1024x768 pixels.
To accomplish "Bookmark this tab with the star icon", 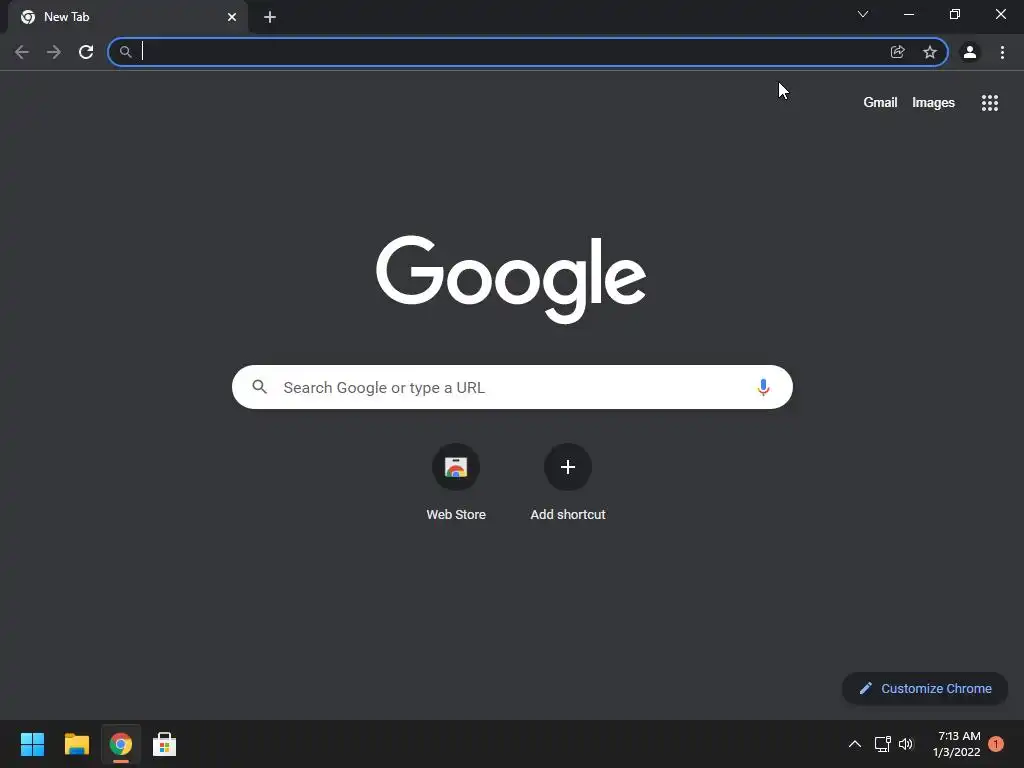I will point(930,52).
